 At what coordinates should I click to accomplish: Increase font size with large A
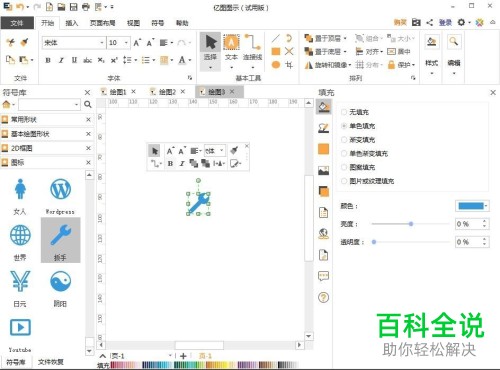[x=137, y=43]
